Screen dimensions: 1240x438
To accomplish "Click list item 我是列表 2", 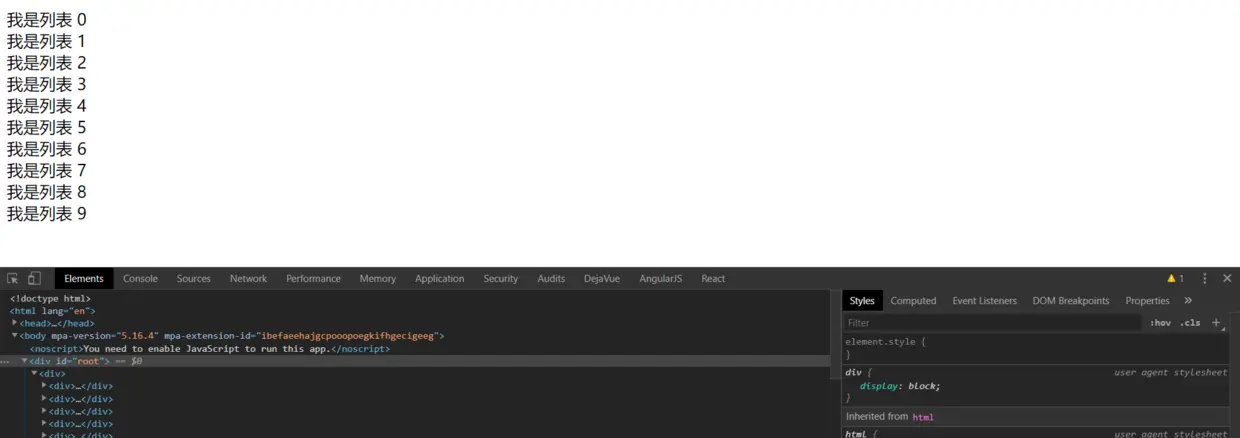I will pos(47,62).
